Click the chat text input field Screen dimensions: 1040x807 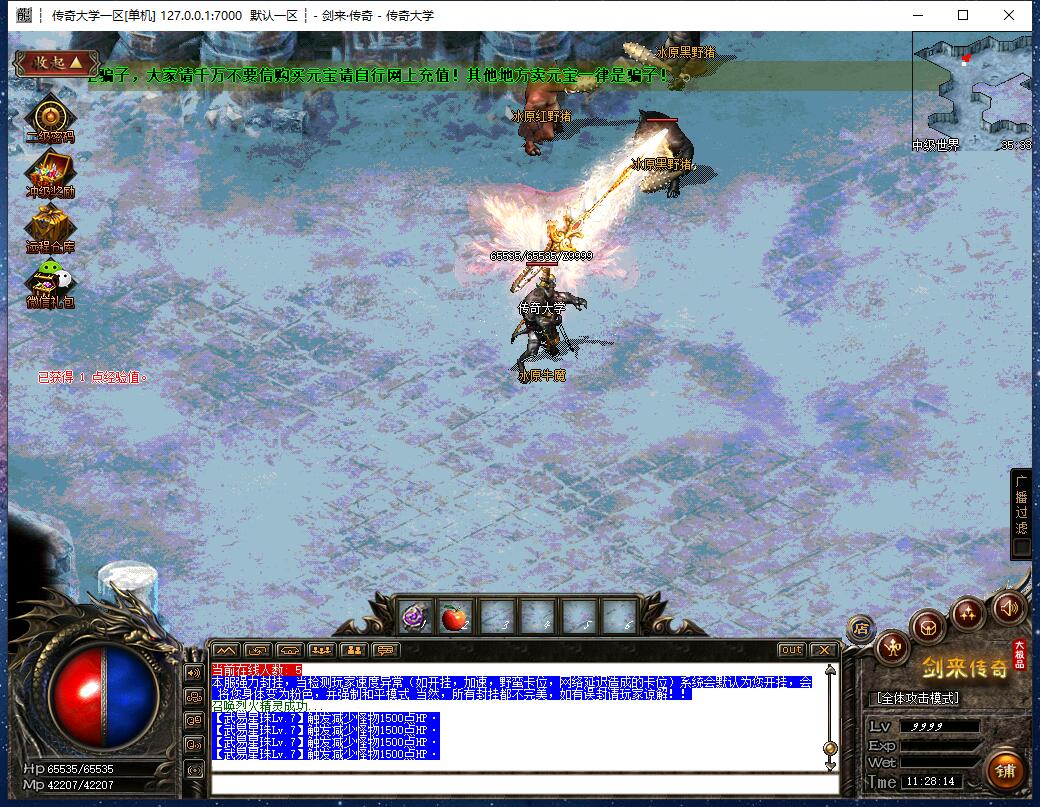point(525,784)
